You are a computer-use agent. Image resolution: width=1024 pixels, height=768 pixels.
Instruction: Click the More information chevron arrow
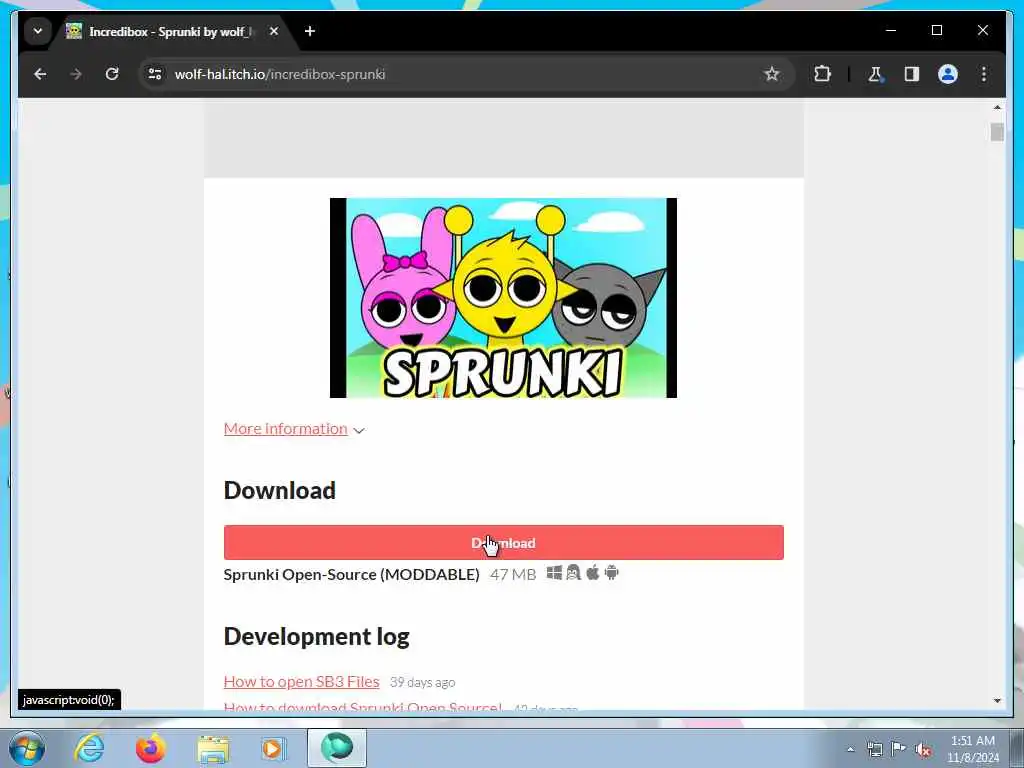[x=359, y=430]
